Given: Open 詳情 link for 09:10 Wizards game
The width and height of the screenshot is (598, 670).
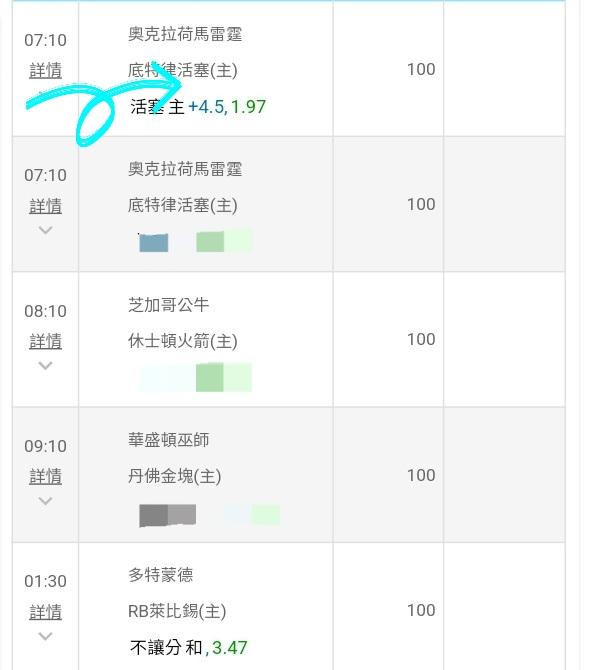Looking at the screenshot, I should [45, 476].
